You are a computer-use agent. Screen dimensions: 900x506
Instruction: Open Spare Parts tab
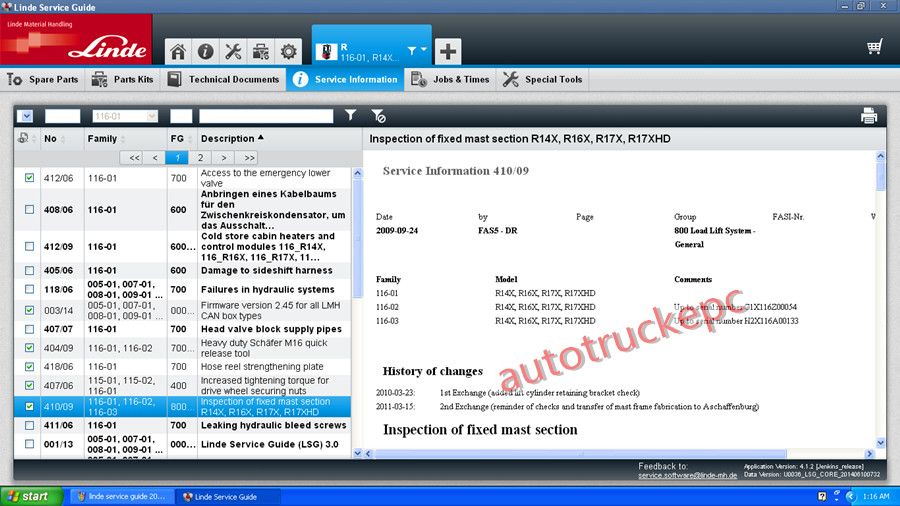43,79
